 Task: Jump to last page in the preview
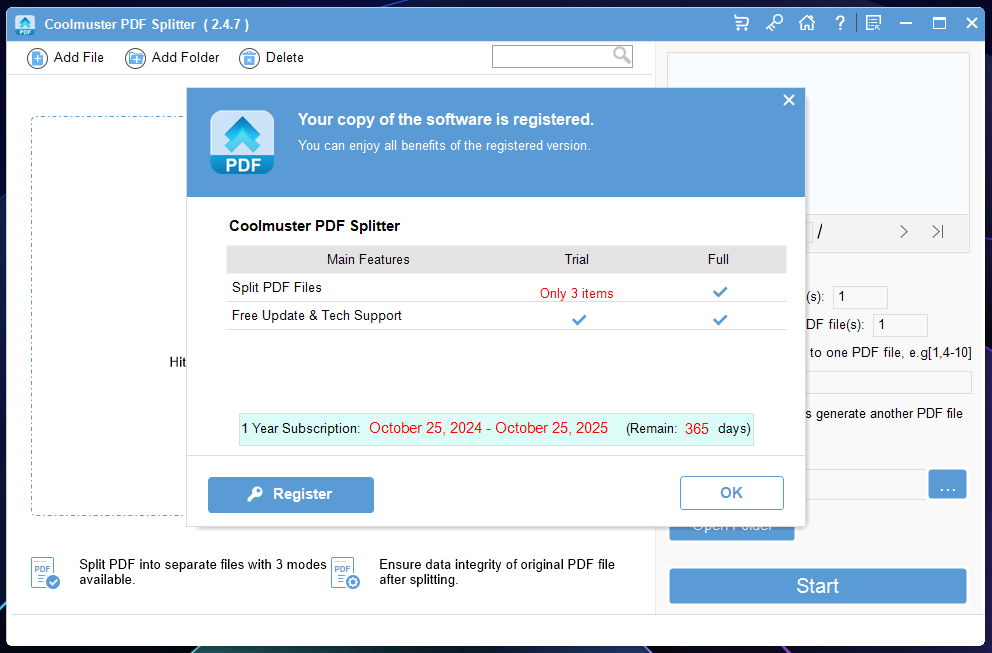[x=938, y=232]
